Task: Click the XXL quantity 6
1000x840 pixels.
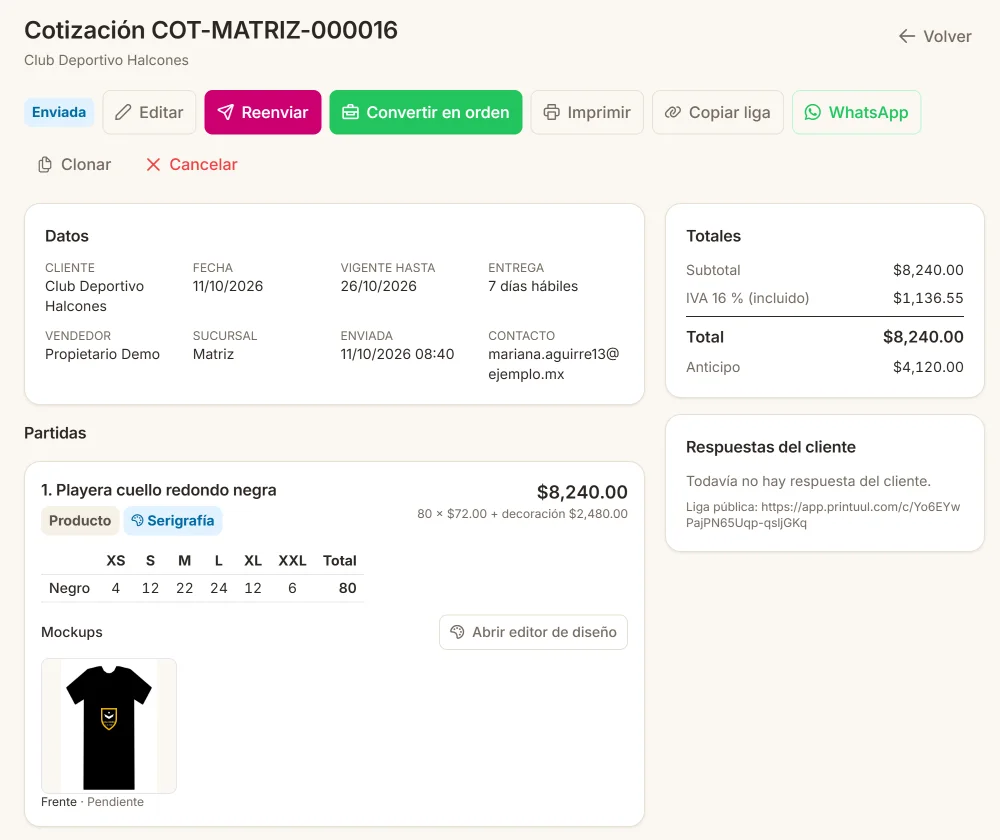Action: click(x=292, y=588)
